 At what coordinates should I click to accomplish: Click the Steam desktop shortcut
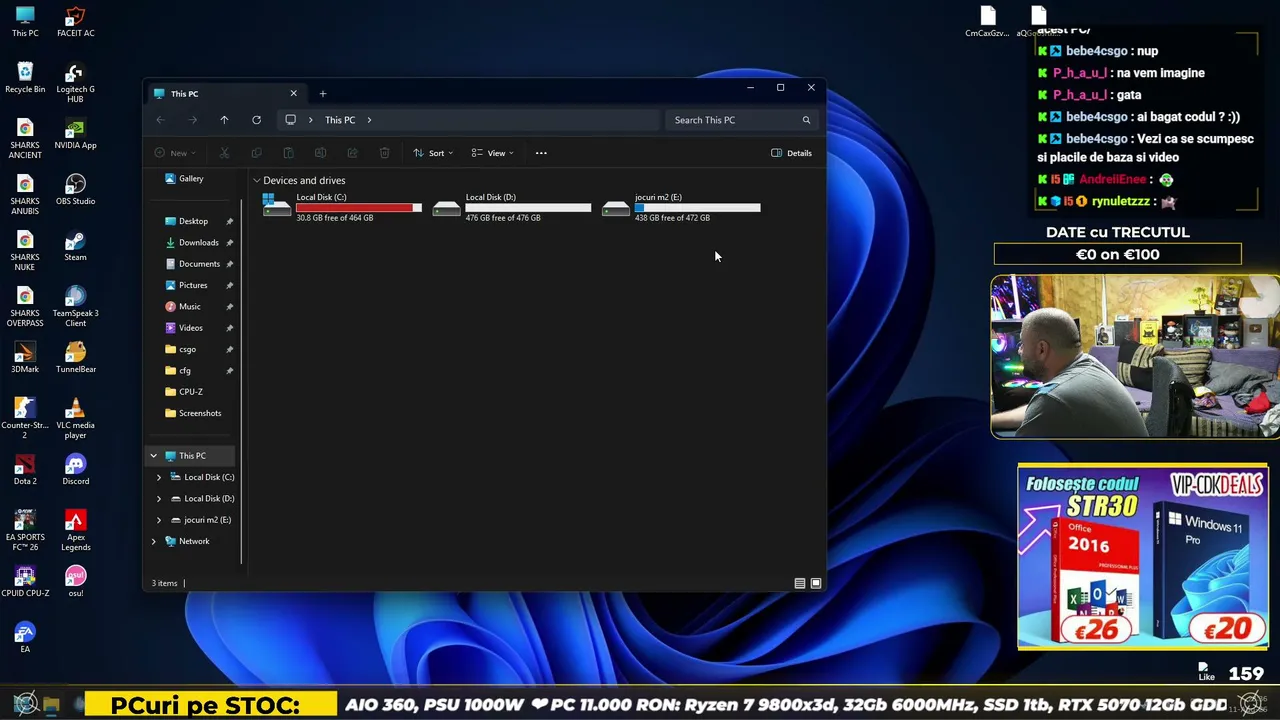[75, 246]
